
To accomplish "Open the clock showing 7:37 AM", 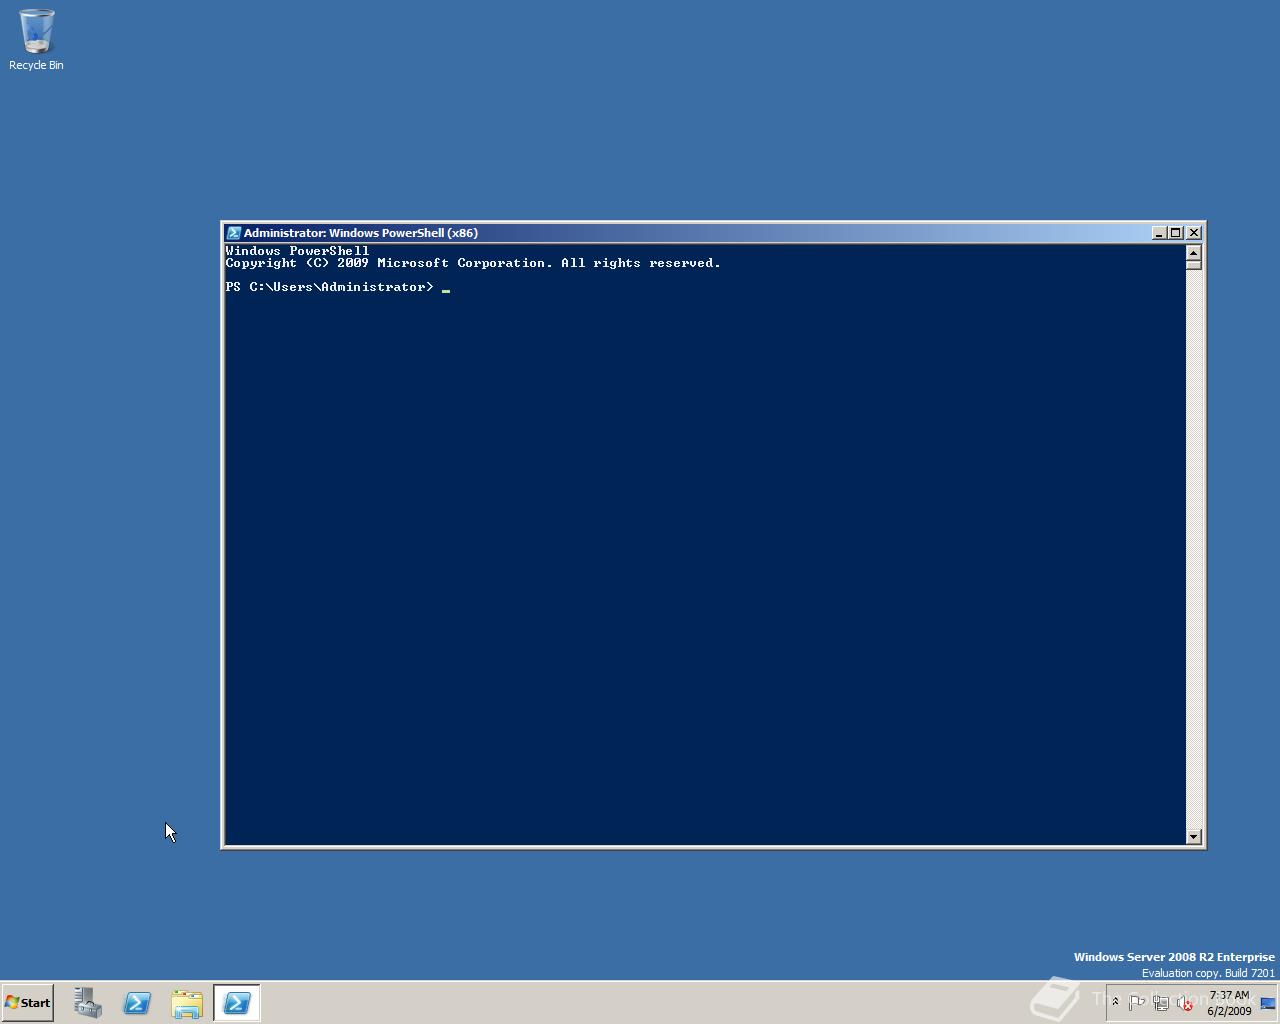I will [x=1229, y=1003].
